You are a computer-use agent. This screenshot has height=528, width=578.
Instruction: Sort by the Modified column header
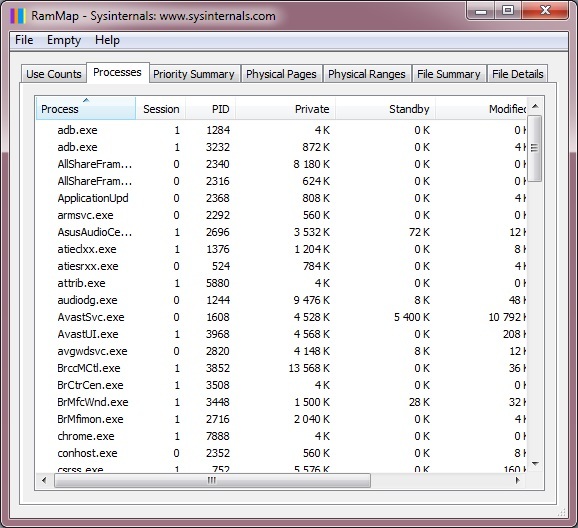(x=481, y=109)
